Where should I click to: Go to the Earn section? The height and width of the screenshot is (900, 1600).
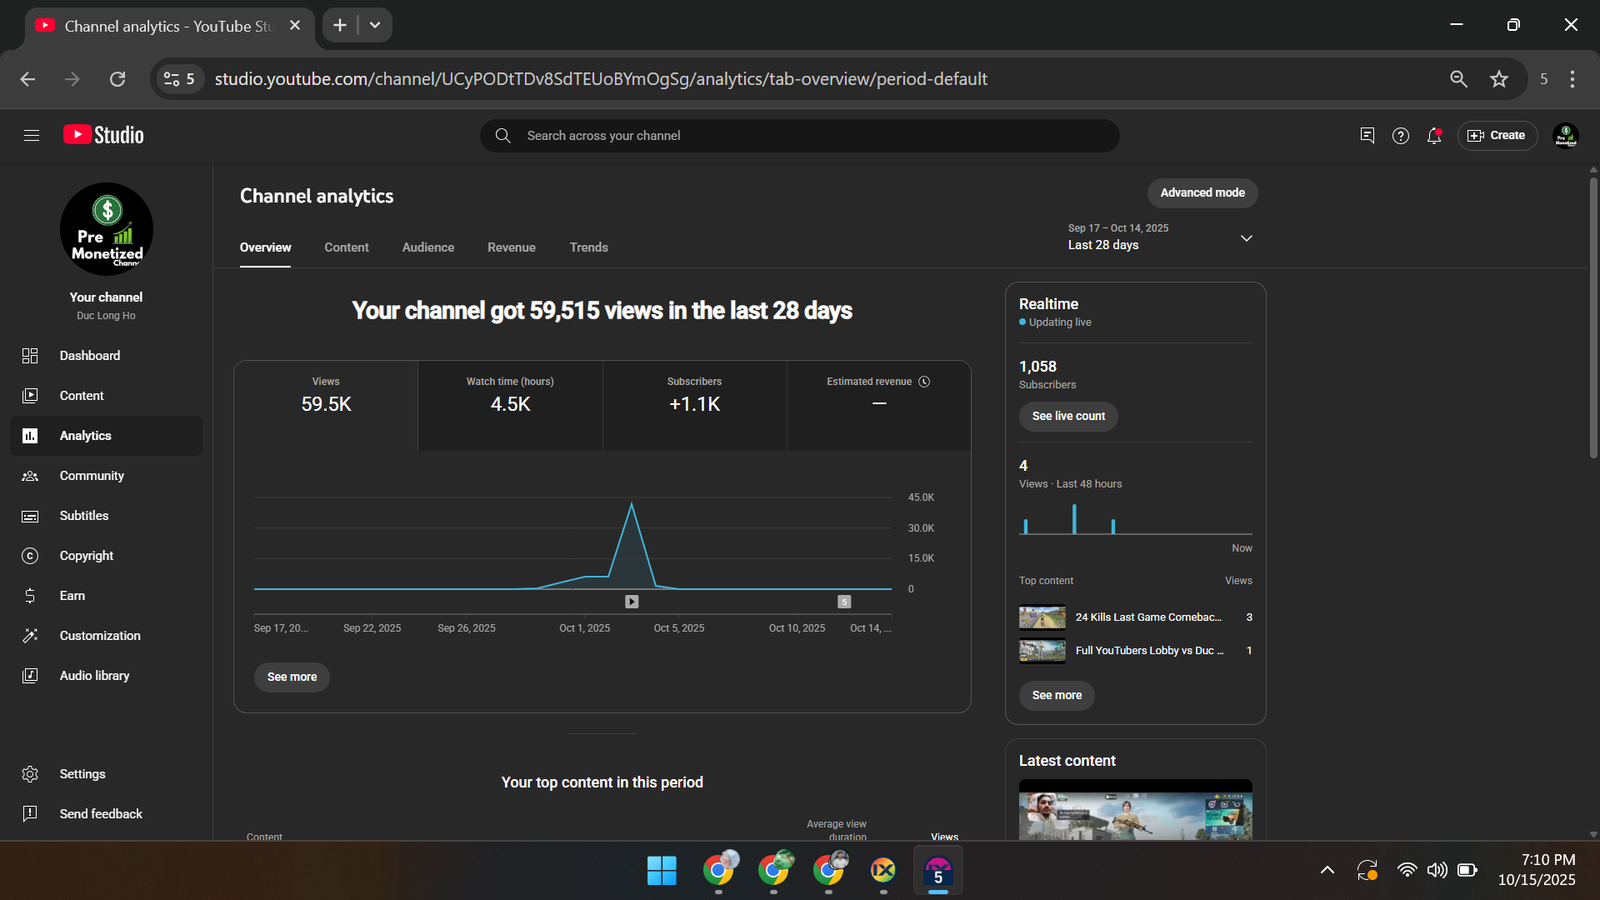(72, 596)
